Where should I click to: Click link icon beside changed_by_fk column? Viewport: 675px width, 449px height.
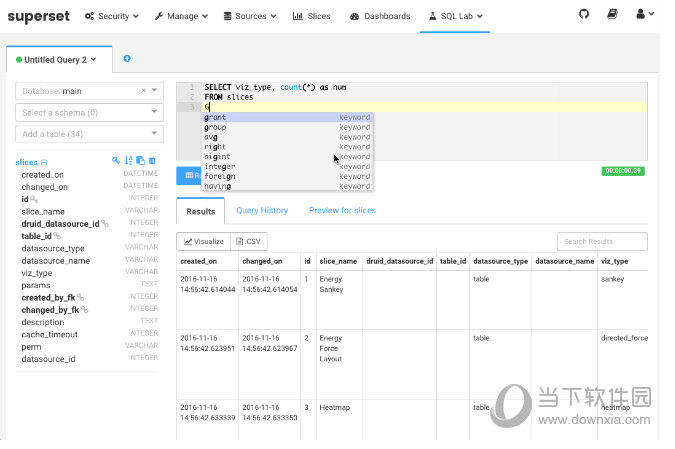[x=84, y=310]
